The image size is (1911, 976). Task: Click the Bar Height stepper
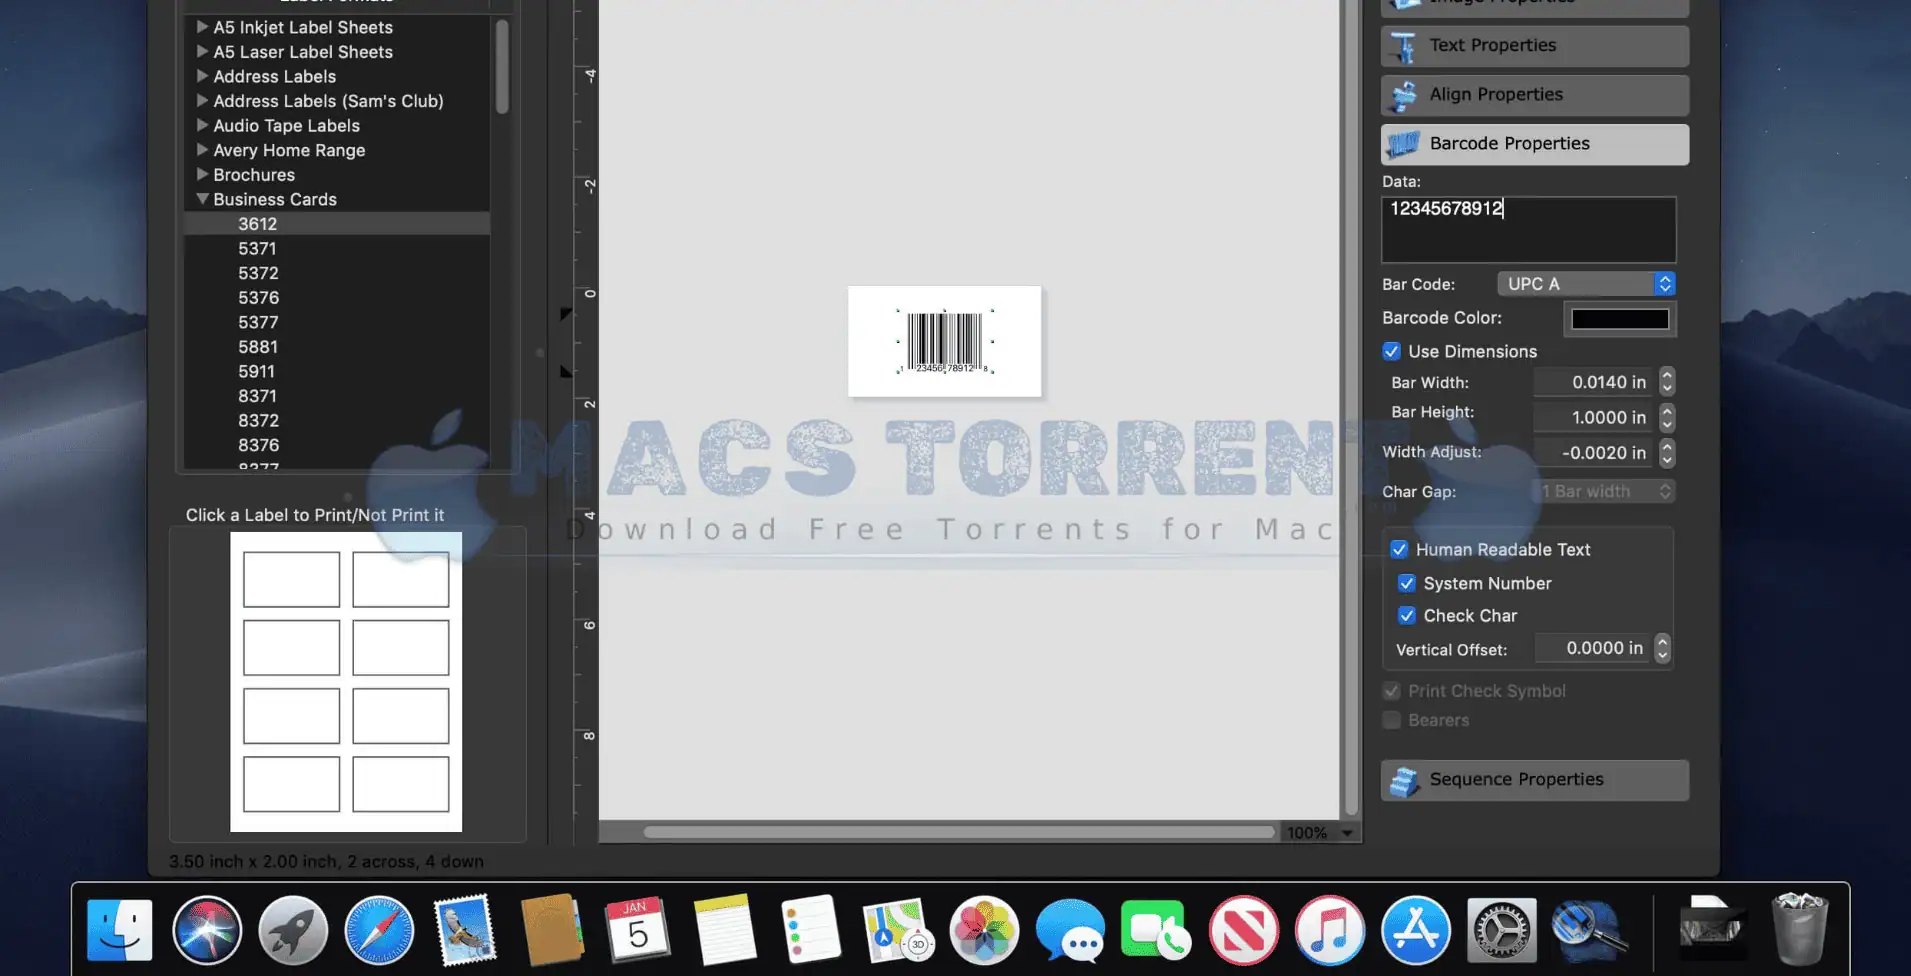[x=1666, y=417]
